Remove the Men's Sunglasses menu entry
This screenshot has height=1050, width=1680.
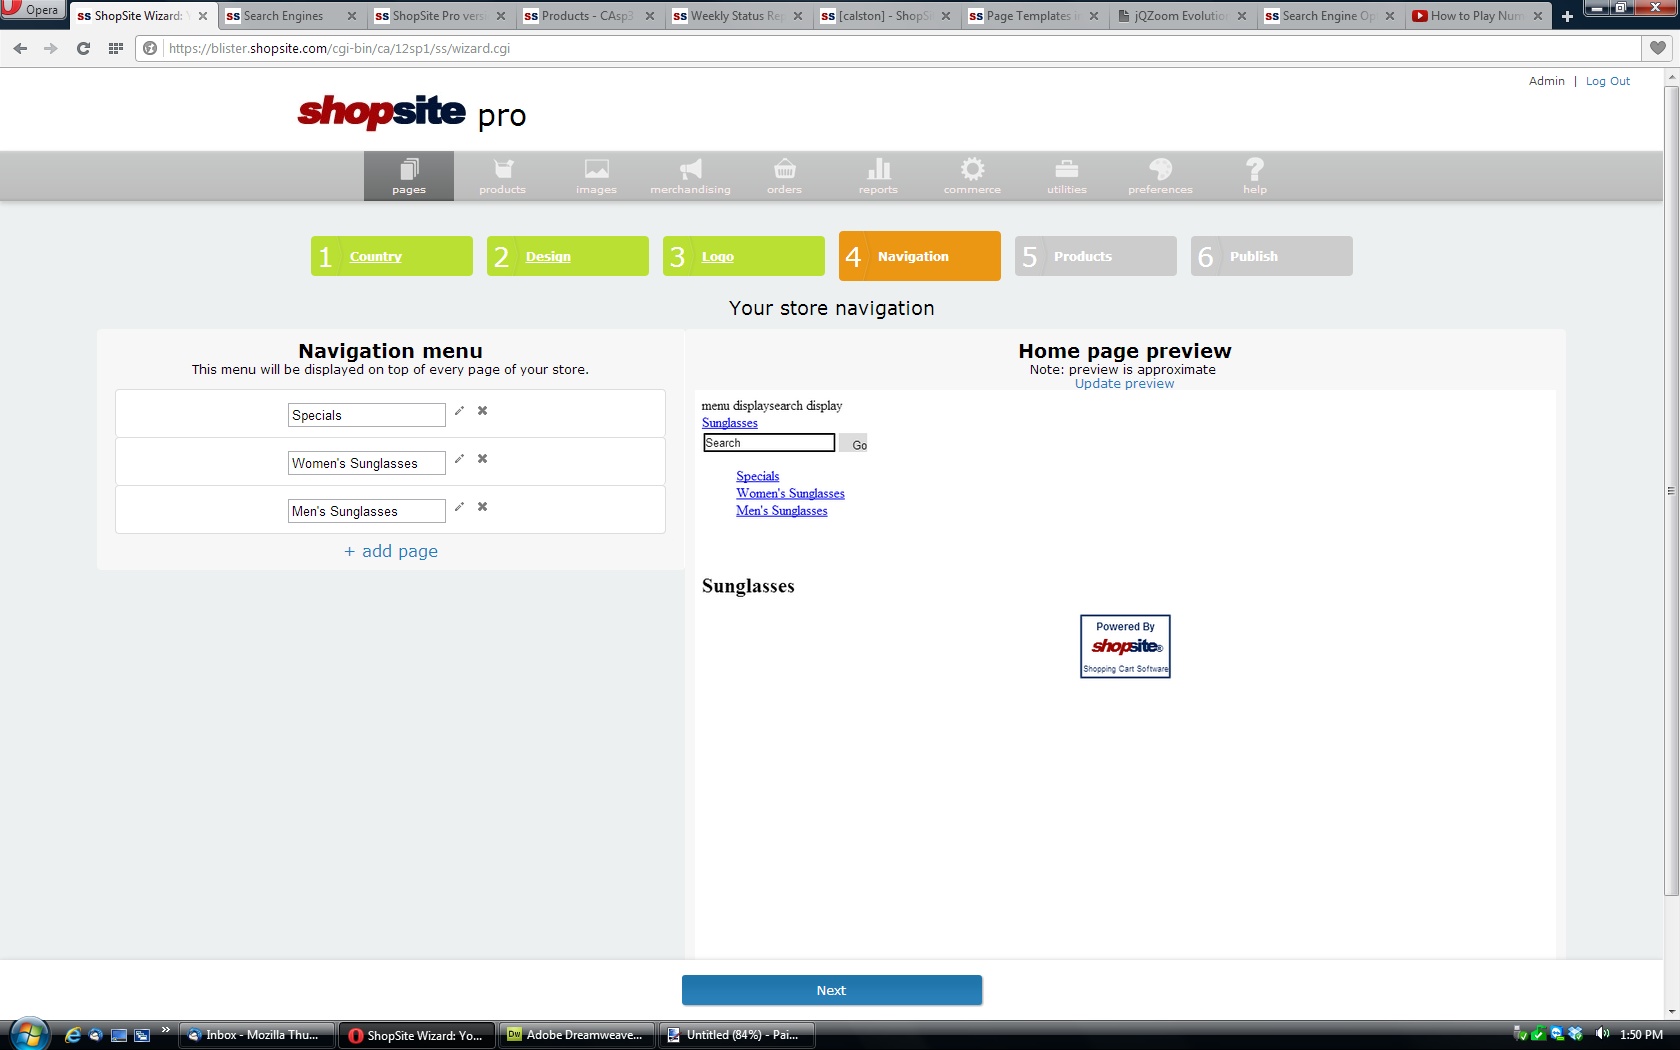482,507
